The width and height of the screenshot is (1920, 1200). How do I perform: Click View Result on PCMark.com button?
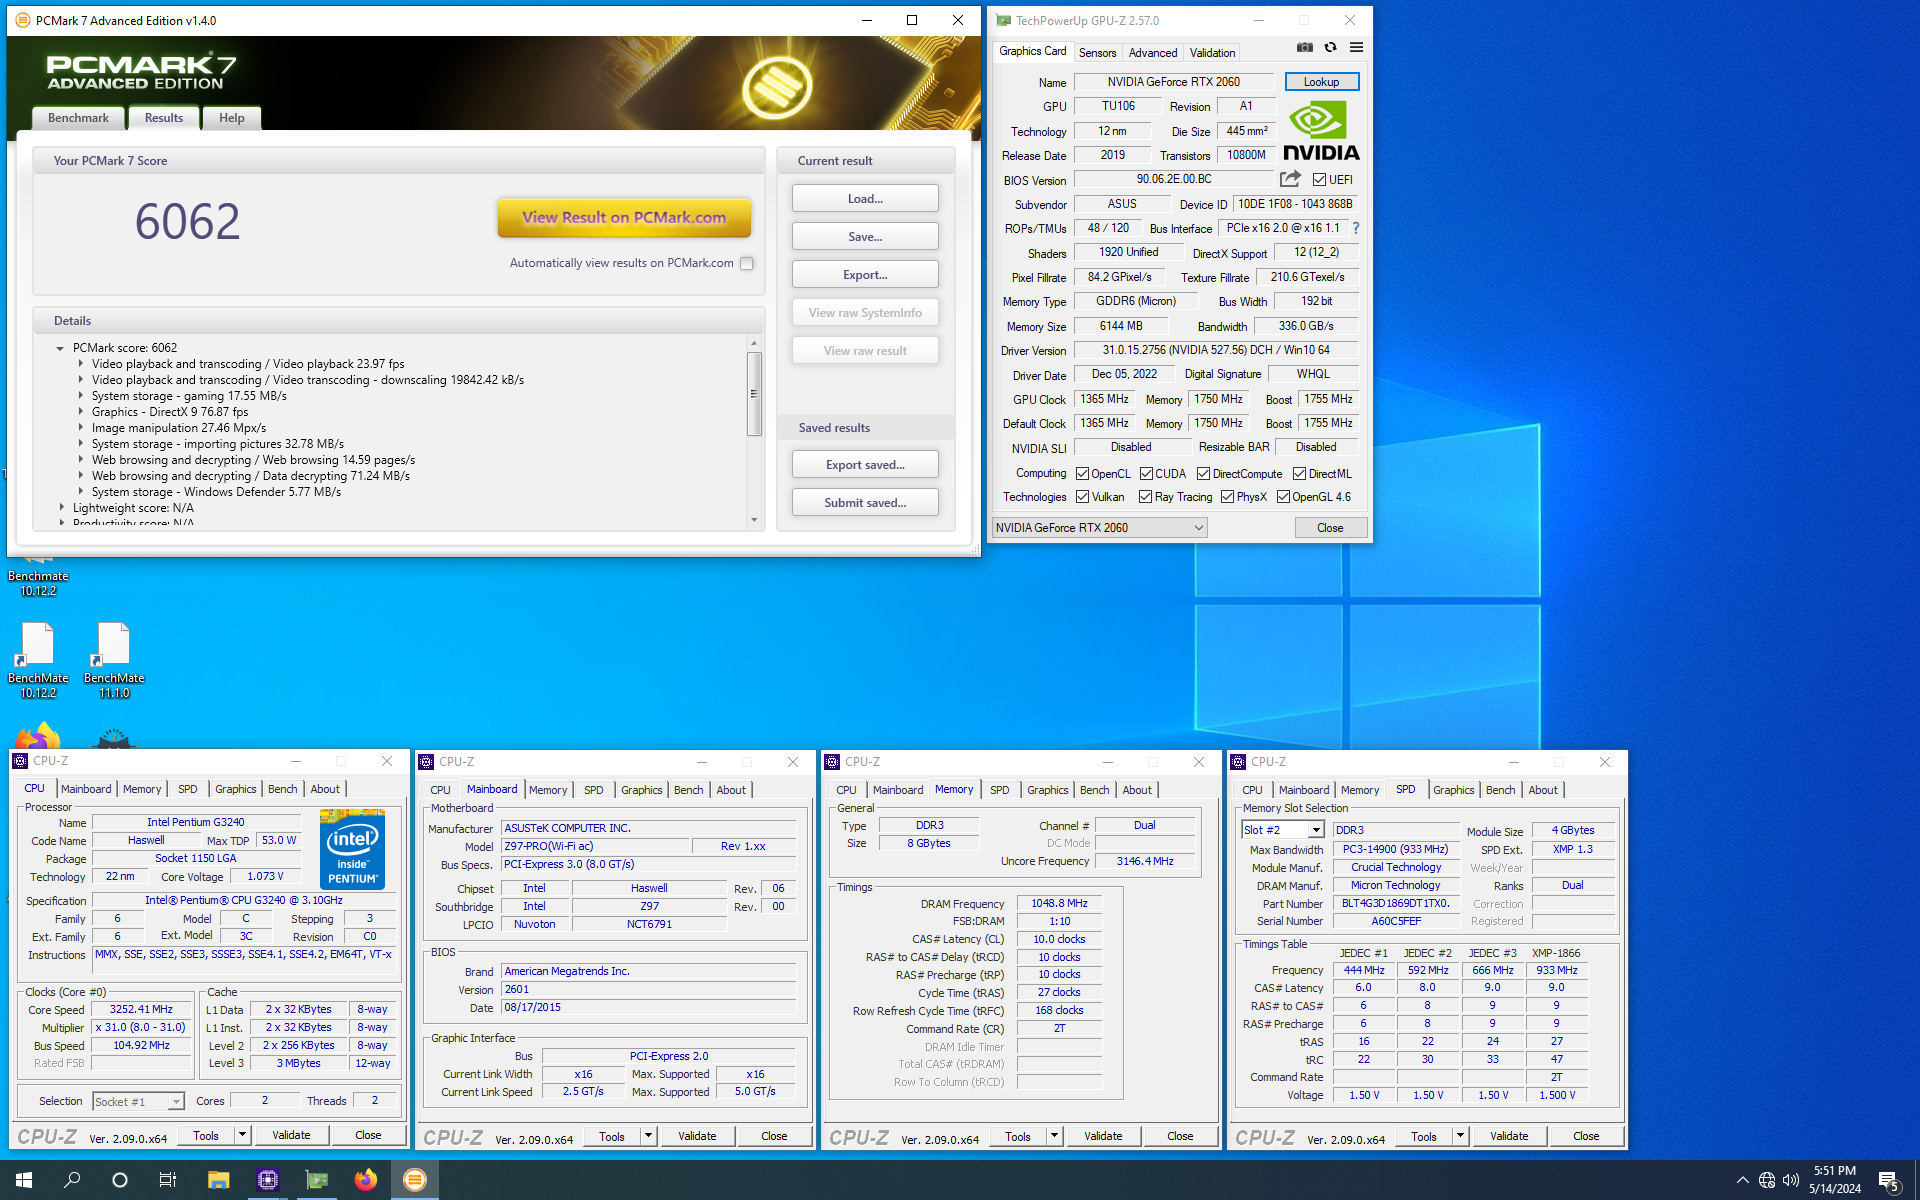(624, 217)
